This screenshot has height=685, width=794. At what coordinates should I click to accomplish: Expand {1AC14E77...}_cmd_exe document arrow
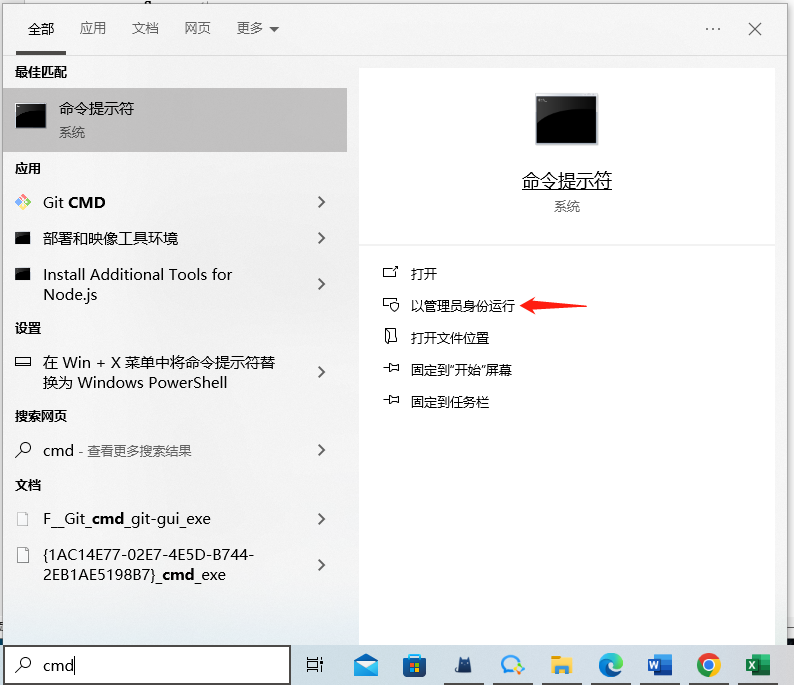coord(321,565)
